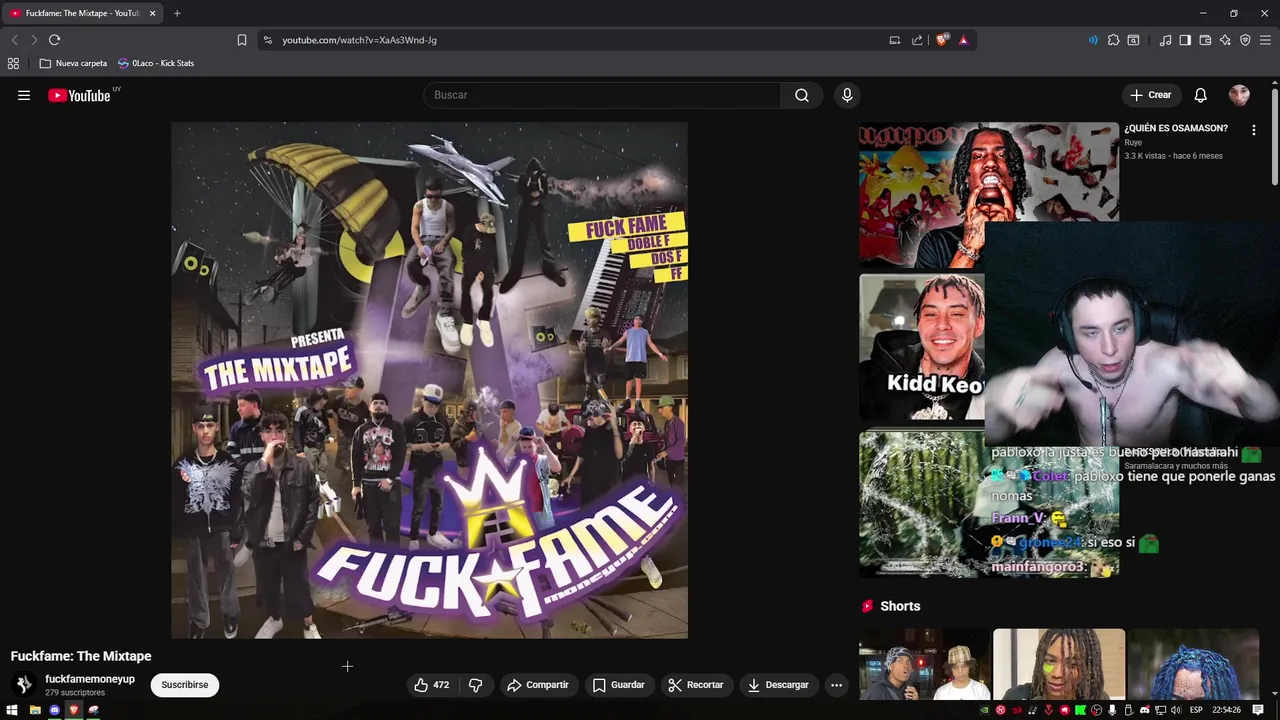Go back in browser history

(x=14, y=40)
